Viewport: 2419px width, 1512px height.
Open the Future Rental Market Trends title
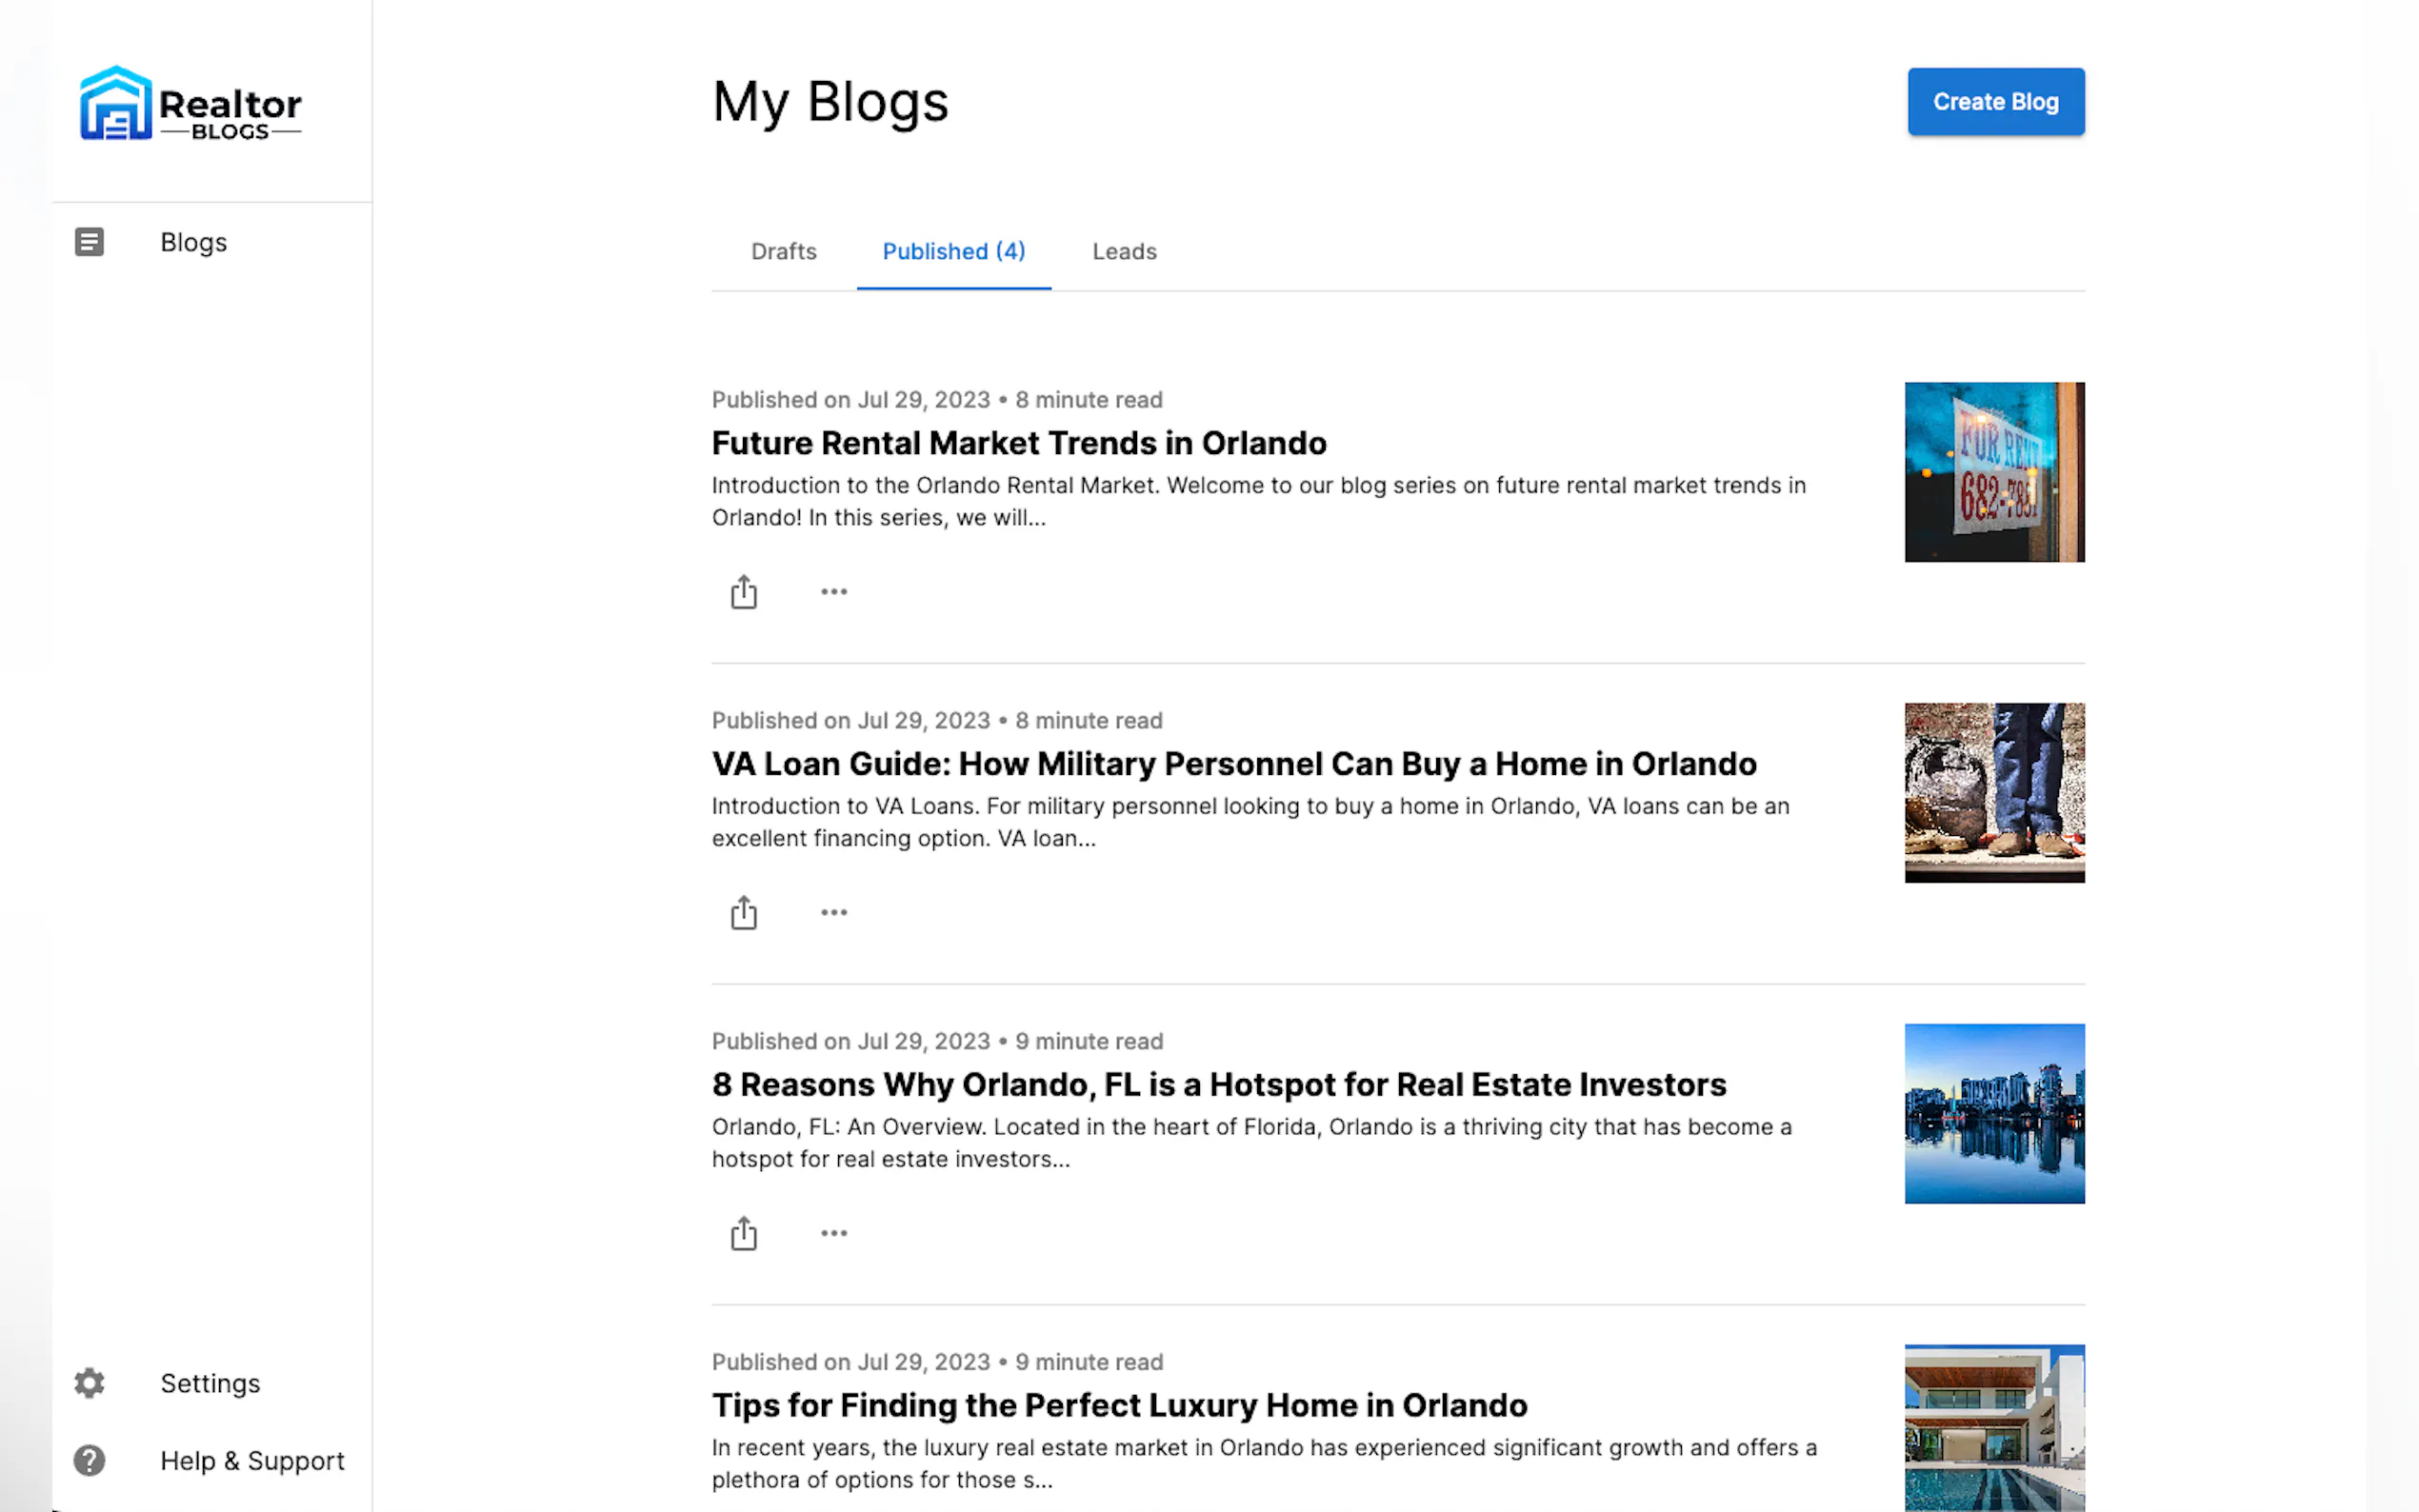[1018, 443]
